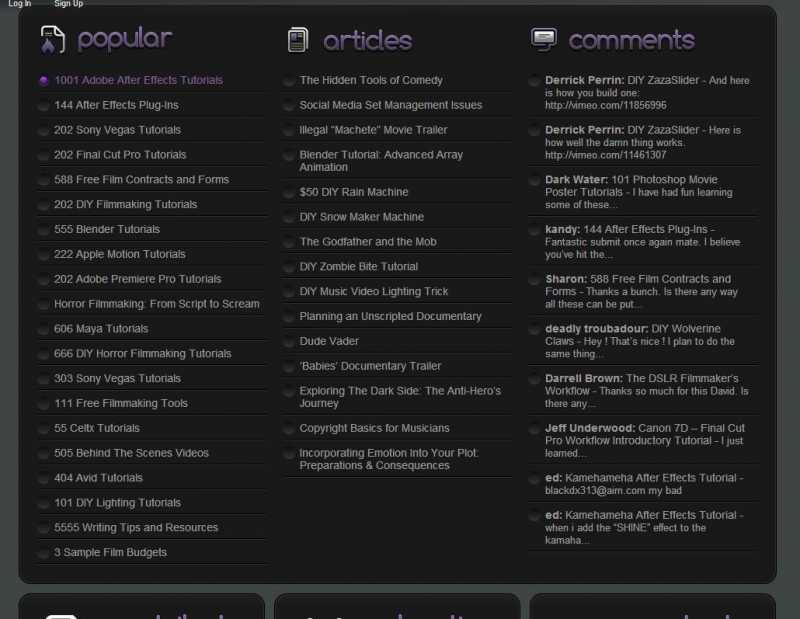This screenshot has height=619, width=800.
Task: Open 101 DIY Lighting Tutorials
Action: [117, 503]
